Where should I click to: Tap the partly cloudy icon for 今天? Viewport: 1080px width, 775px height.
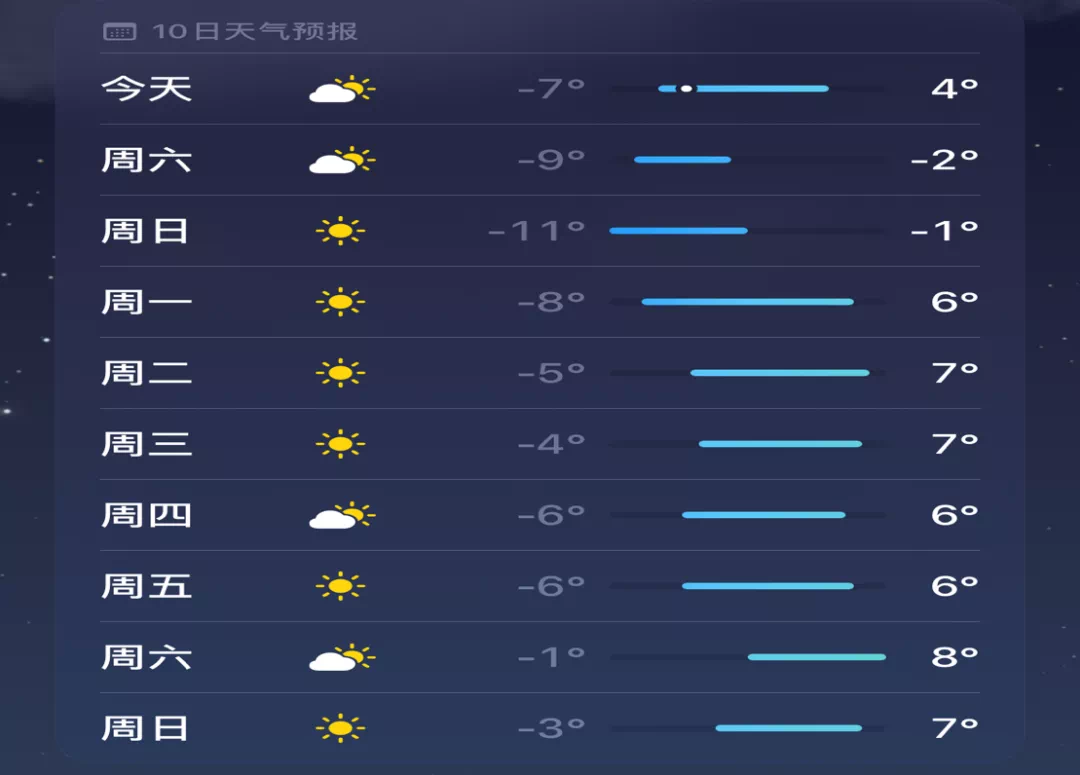(341, 90)
